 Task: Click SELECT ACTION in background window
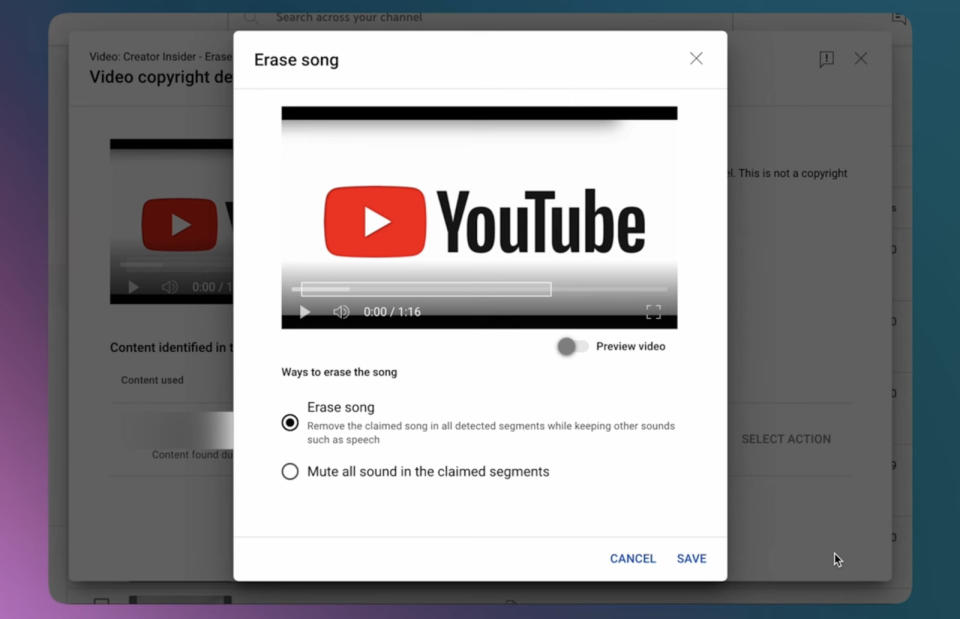coord(786,439)
